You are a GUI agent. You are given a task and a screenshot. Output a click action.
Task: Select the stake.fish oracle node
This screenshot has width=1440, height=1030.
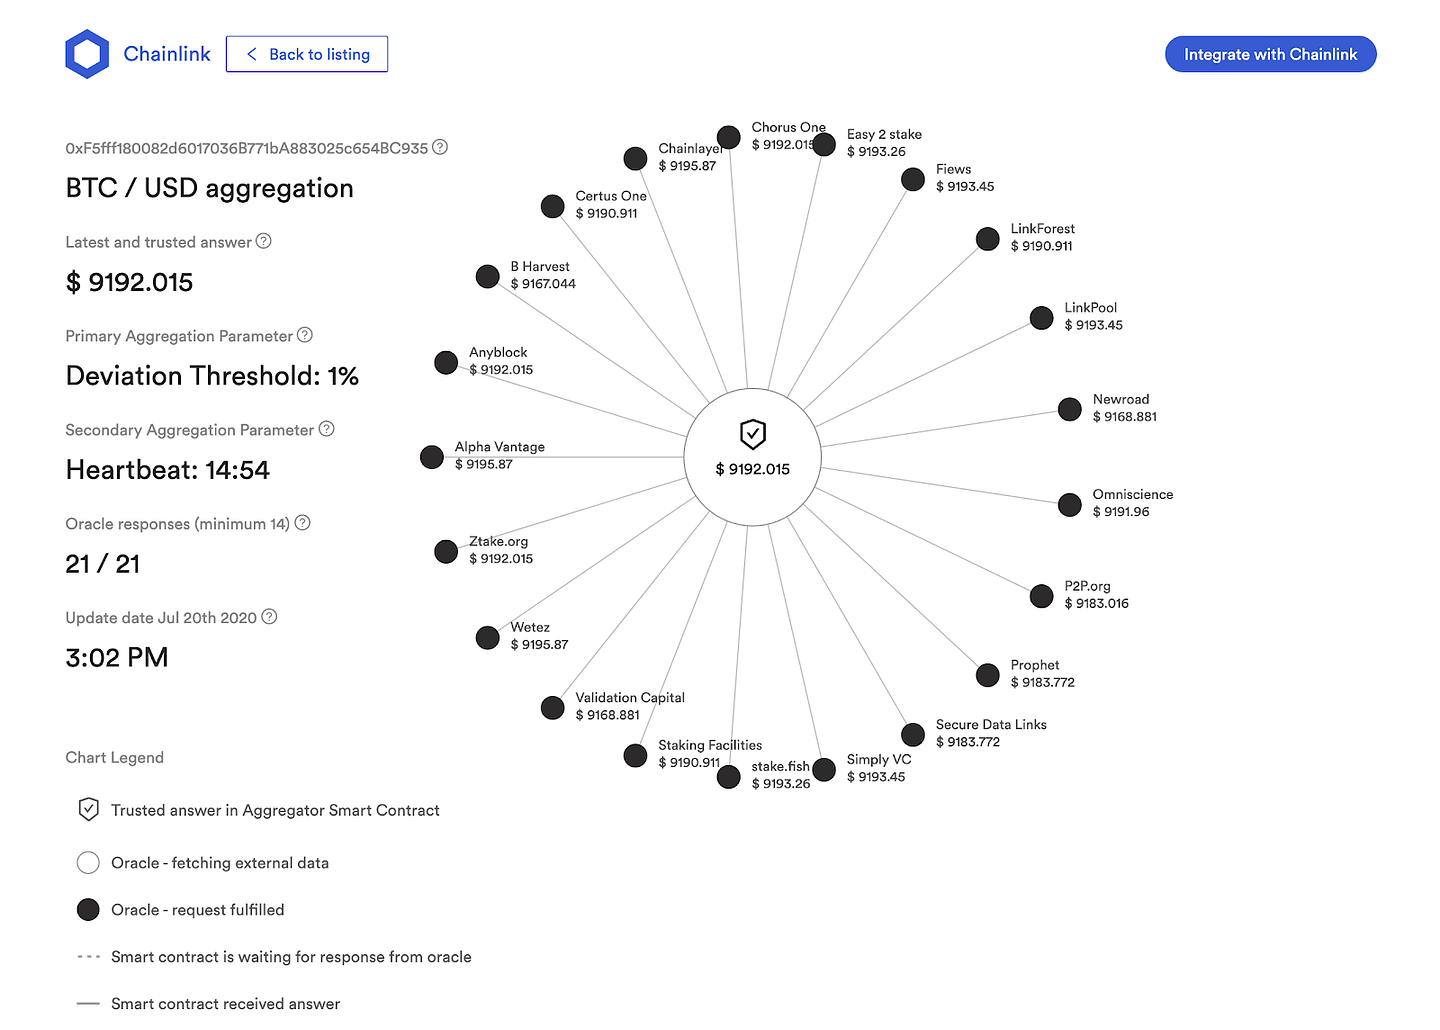(x=729, y=777)
